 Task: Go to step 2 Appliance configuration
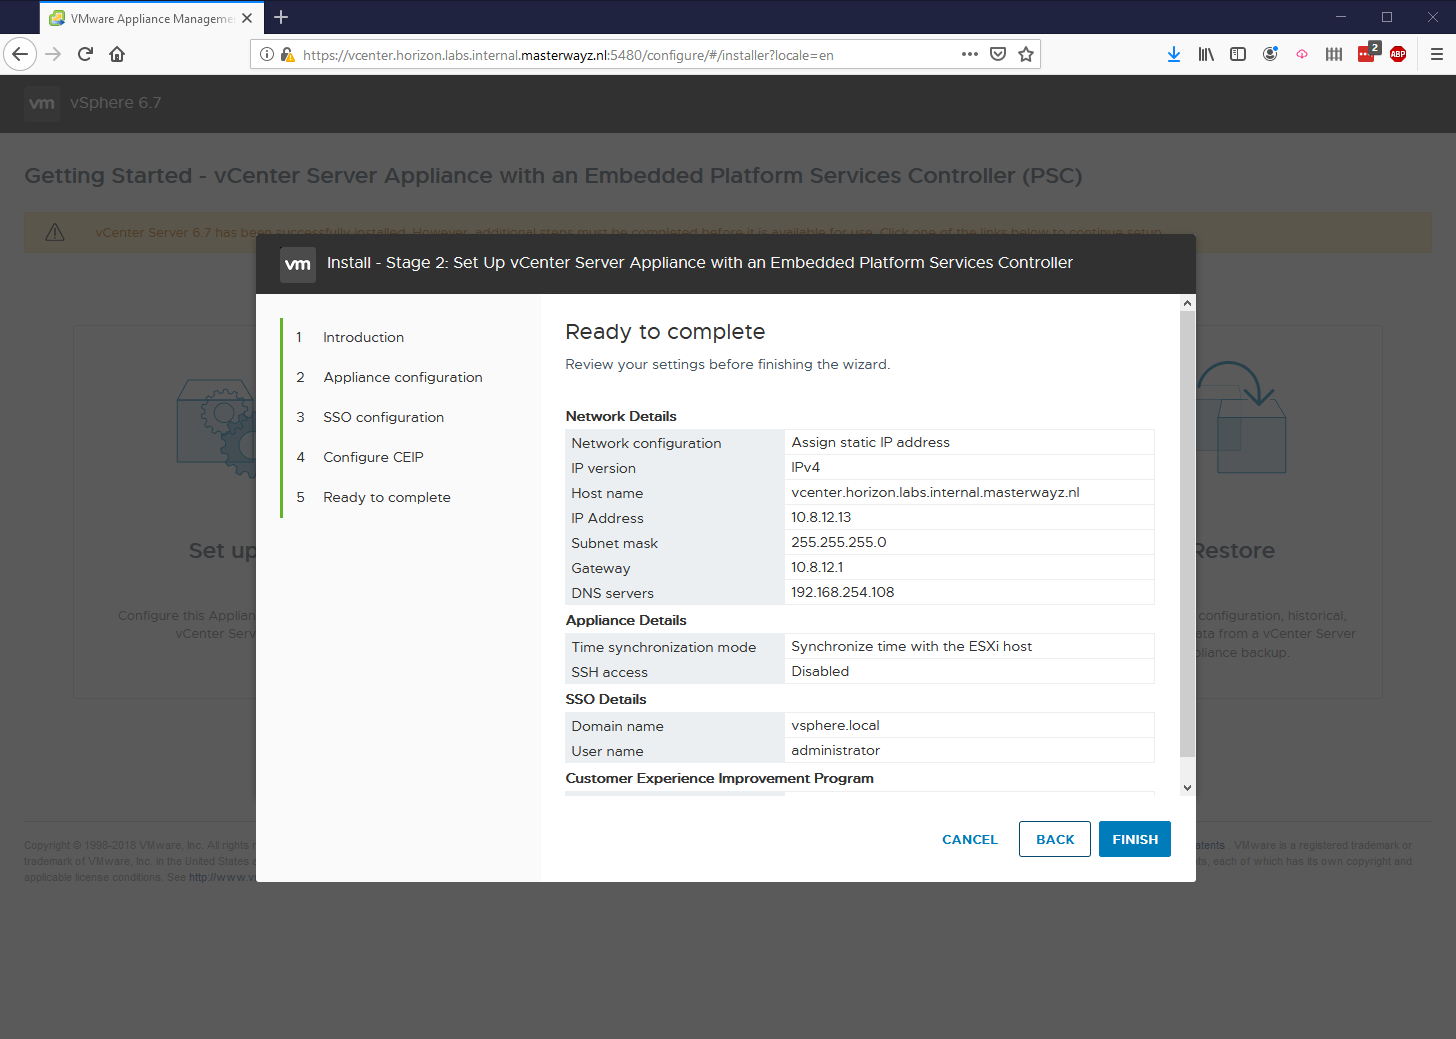(x=402, y=377)
